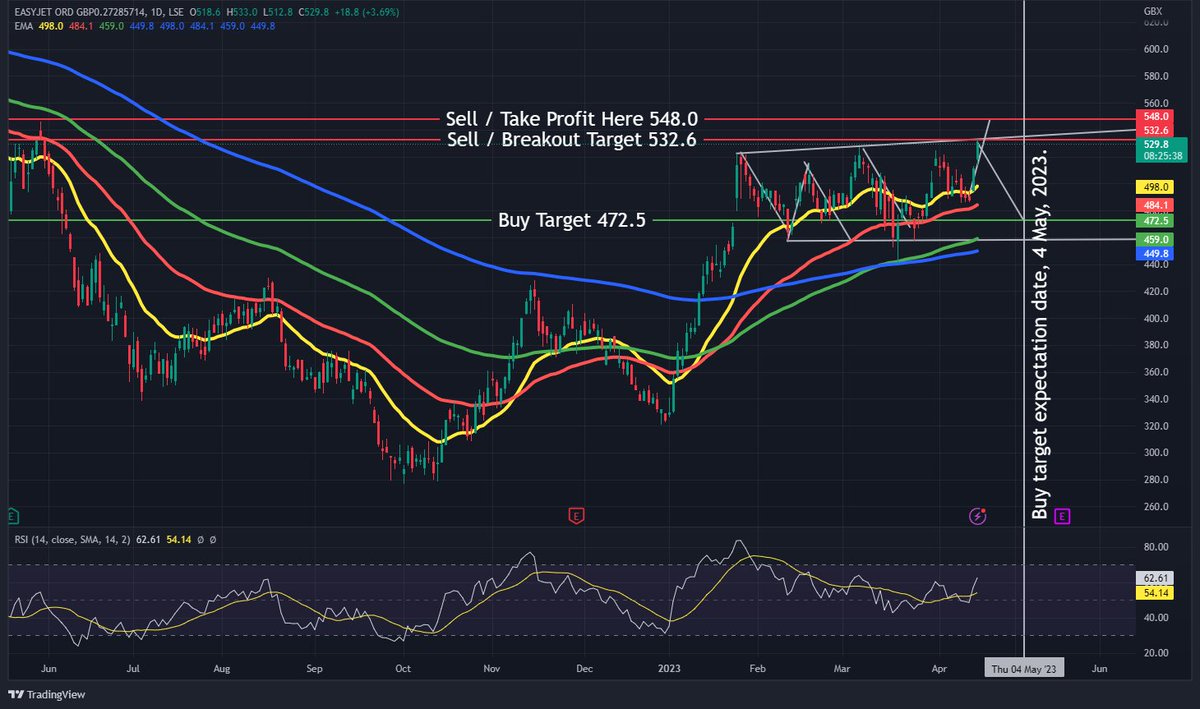
Task: Click the yellow 54.14 RSI axis tag
Action: click(1156, 593)
